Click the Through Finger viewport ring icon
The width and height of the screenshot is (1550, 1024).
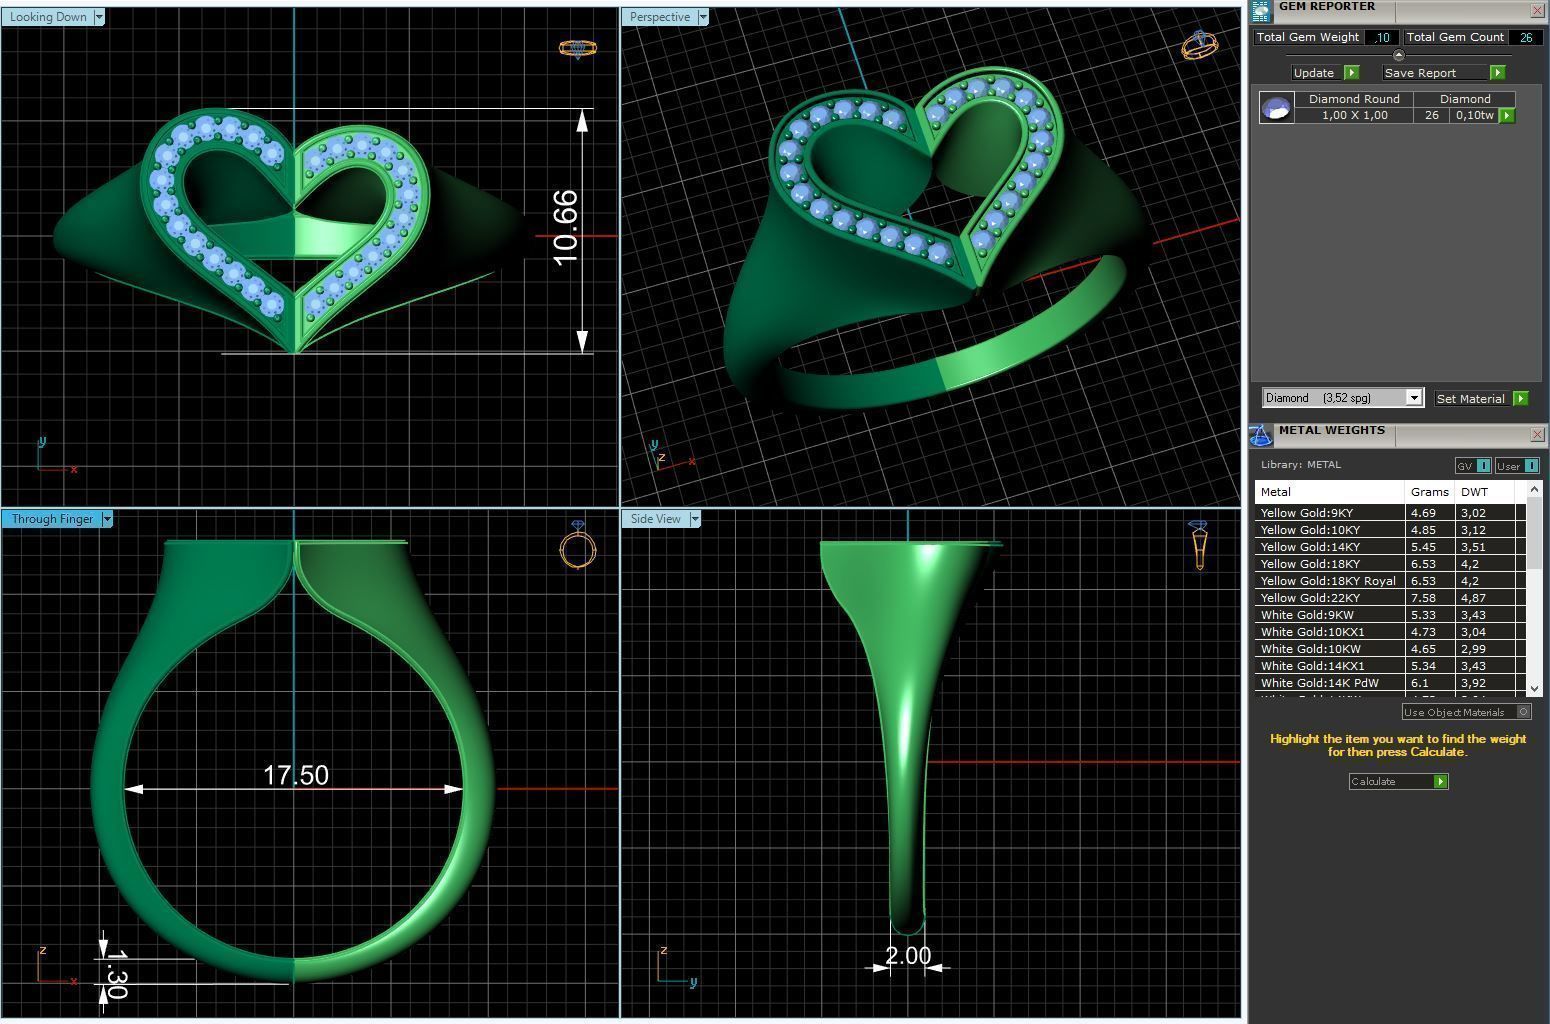pyautogui.click(x=578, y=545)
